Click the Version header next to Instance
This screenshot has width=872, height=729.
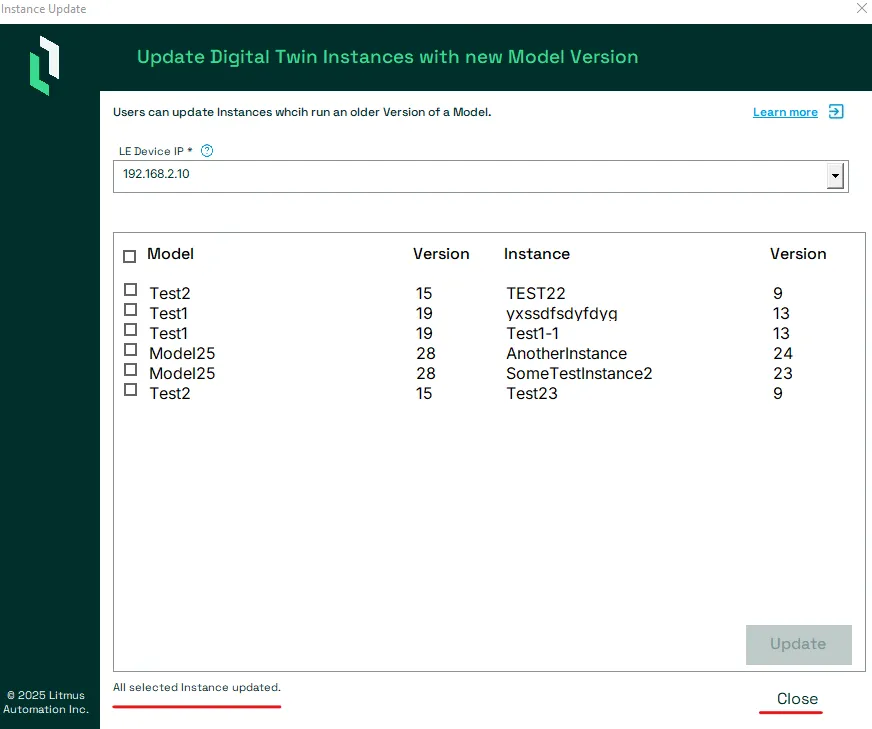(x=798, y=254)
